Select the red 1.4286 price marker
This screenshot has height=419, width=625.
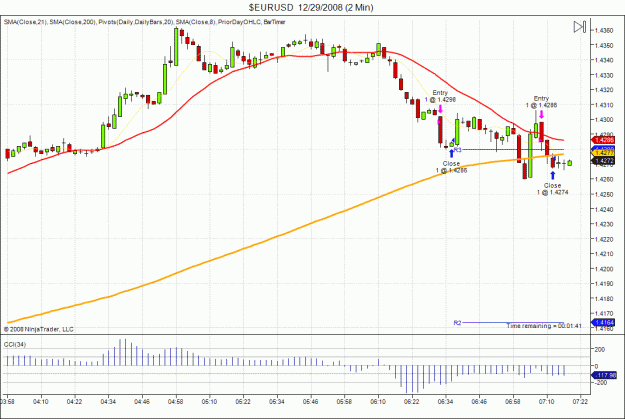click(x=604, y=140)
